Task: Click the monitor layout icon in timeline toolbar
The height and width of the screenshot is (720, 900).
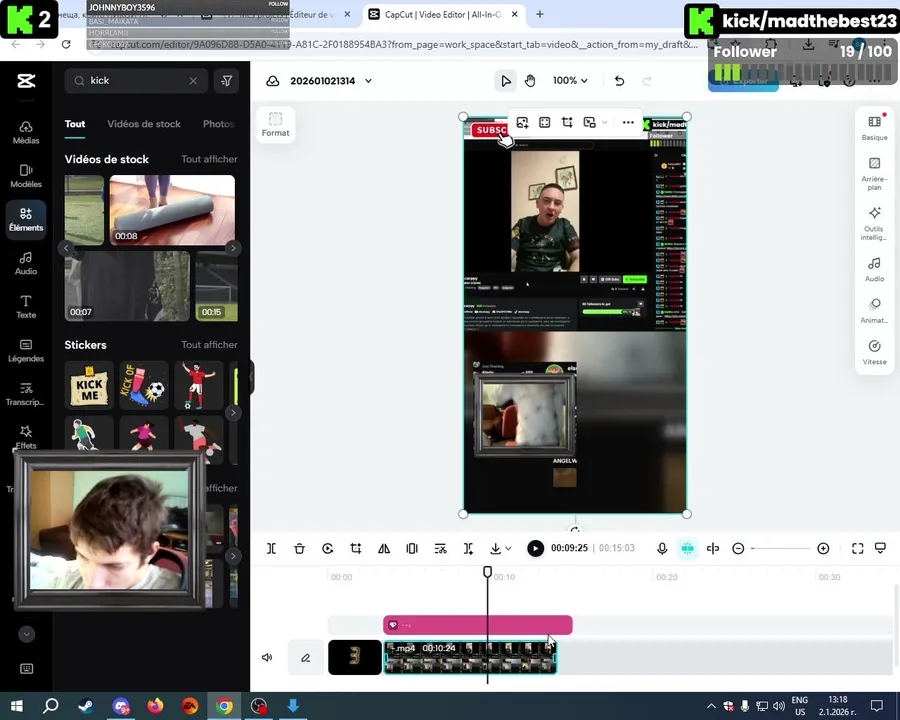Action: (x=880, y=548)
